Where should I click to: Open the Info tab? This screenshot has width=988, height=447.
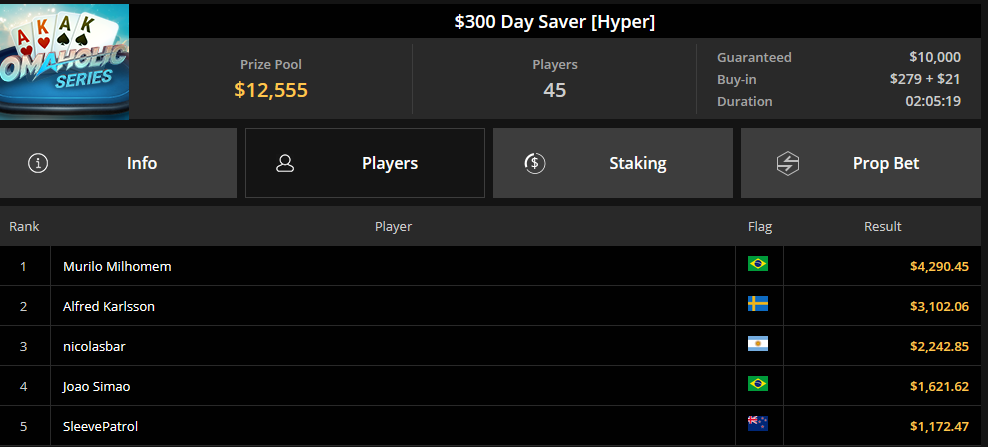[x=118, y=163]
